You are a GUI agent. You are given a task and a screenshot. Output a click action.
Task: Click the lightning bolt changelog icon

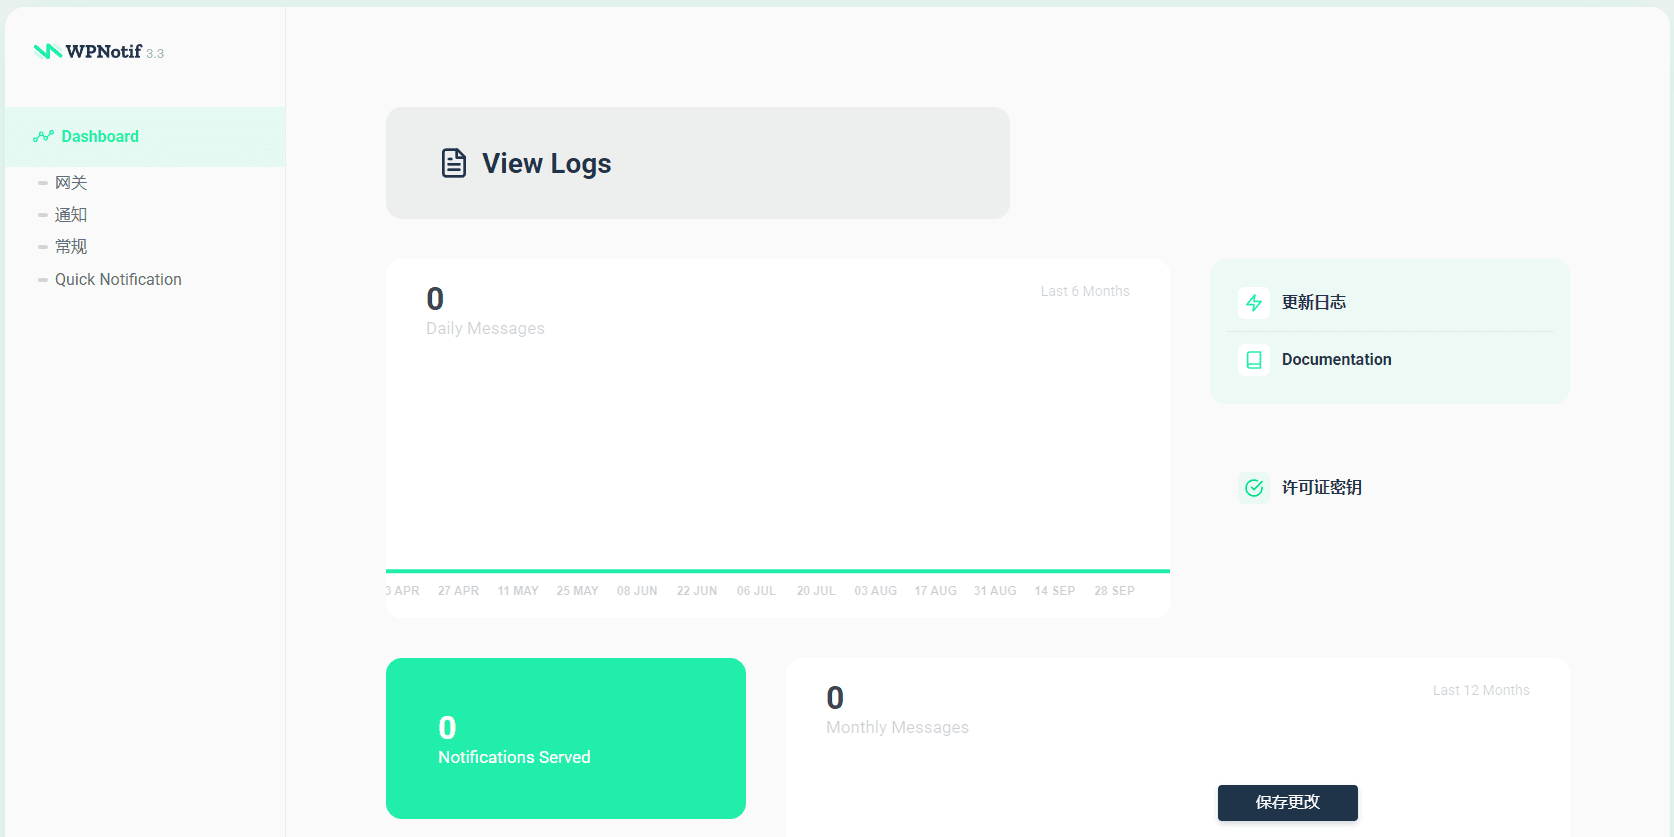pos(1254,303)
